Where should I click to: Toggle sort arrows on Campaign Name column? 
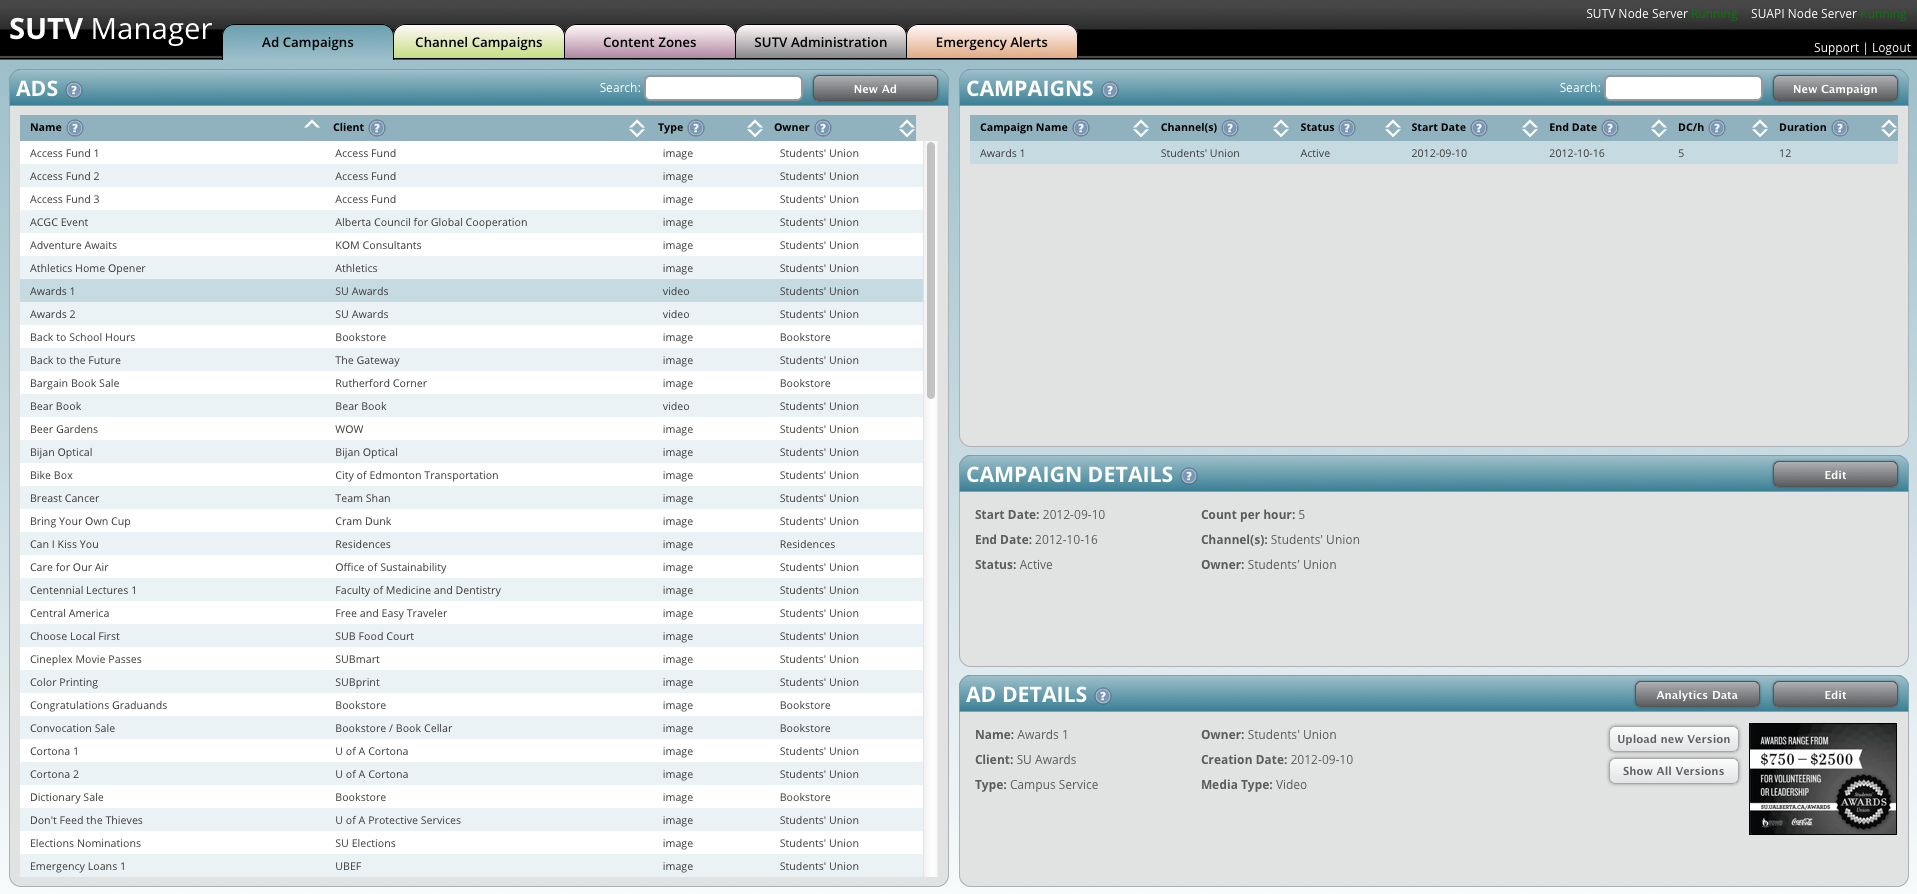pos(1141,128)
